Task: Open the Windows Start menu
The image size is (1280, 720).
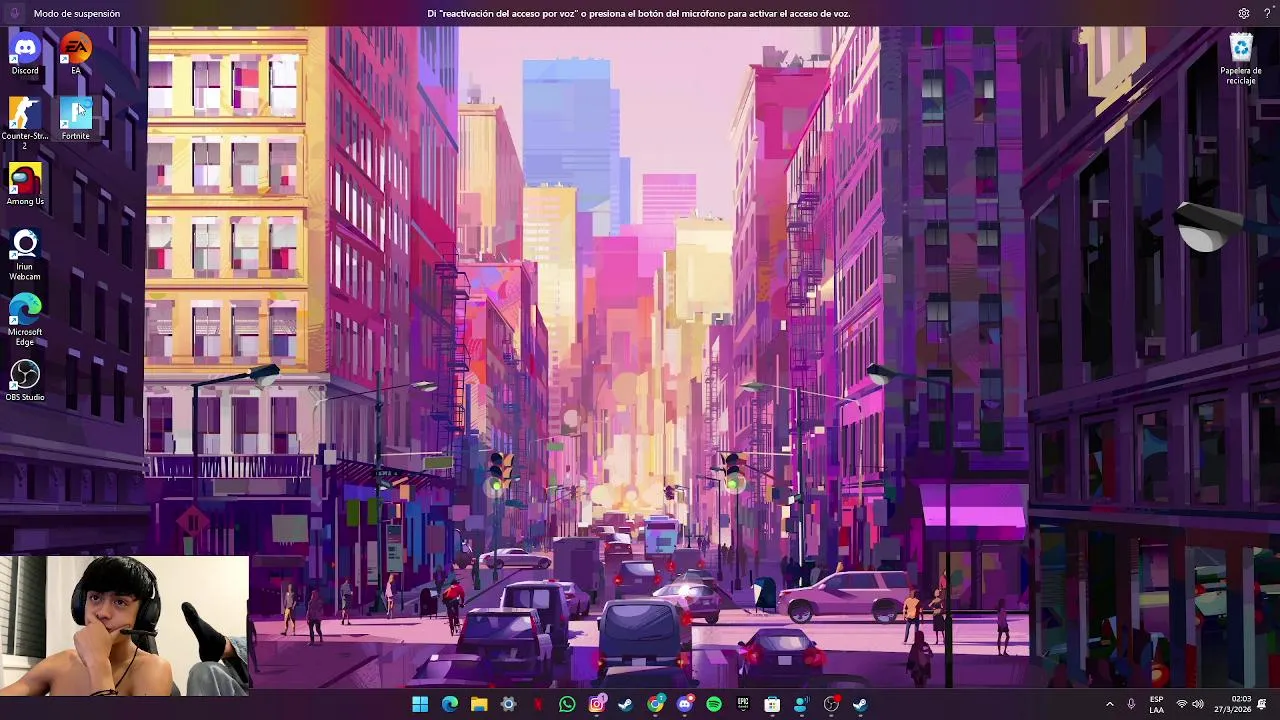Action: 420,704
